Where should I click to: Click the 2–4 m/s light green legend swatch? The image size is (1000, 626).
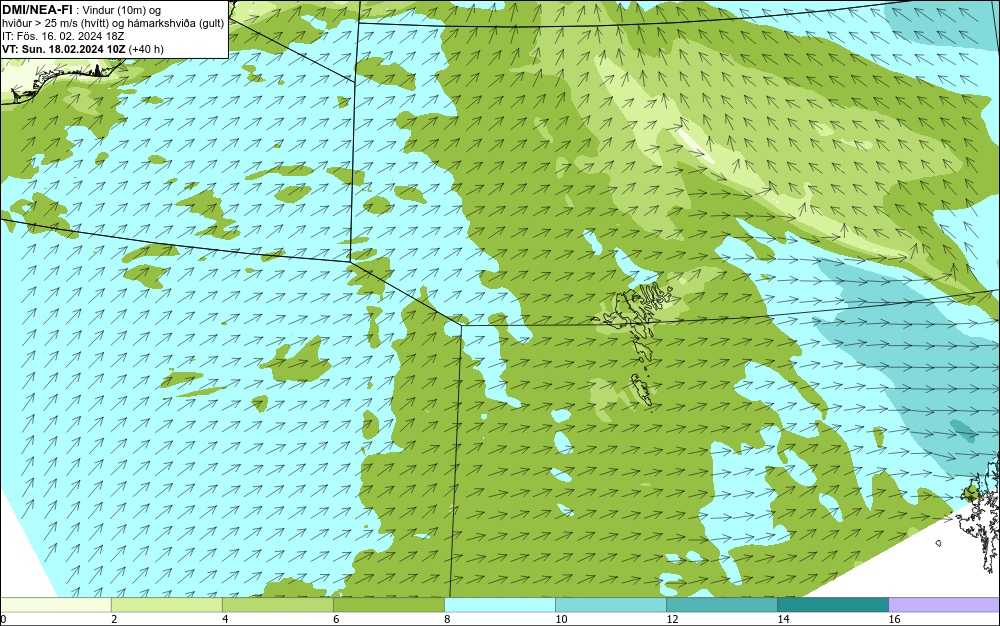[x=166, y=605]
